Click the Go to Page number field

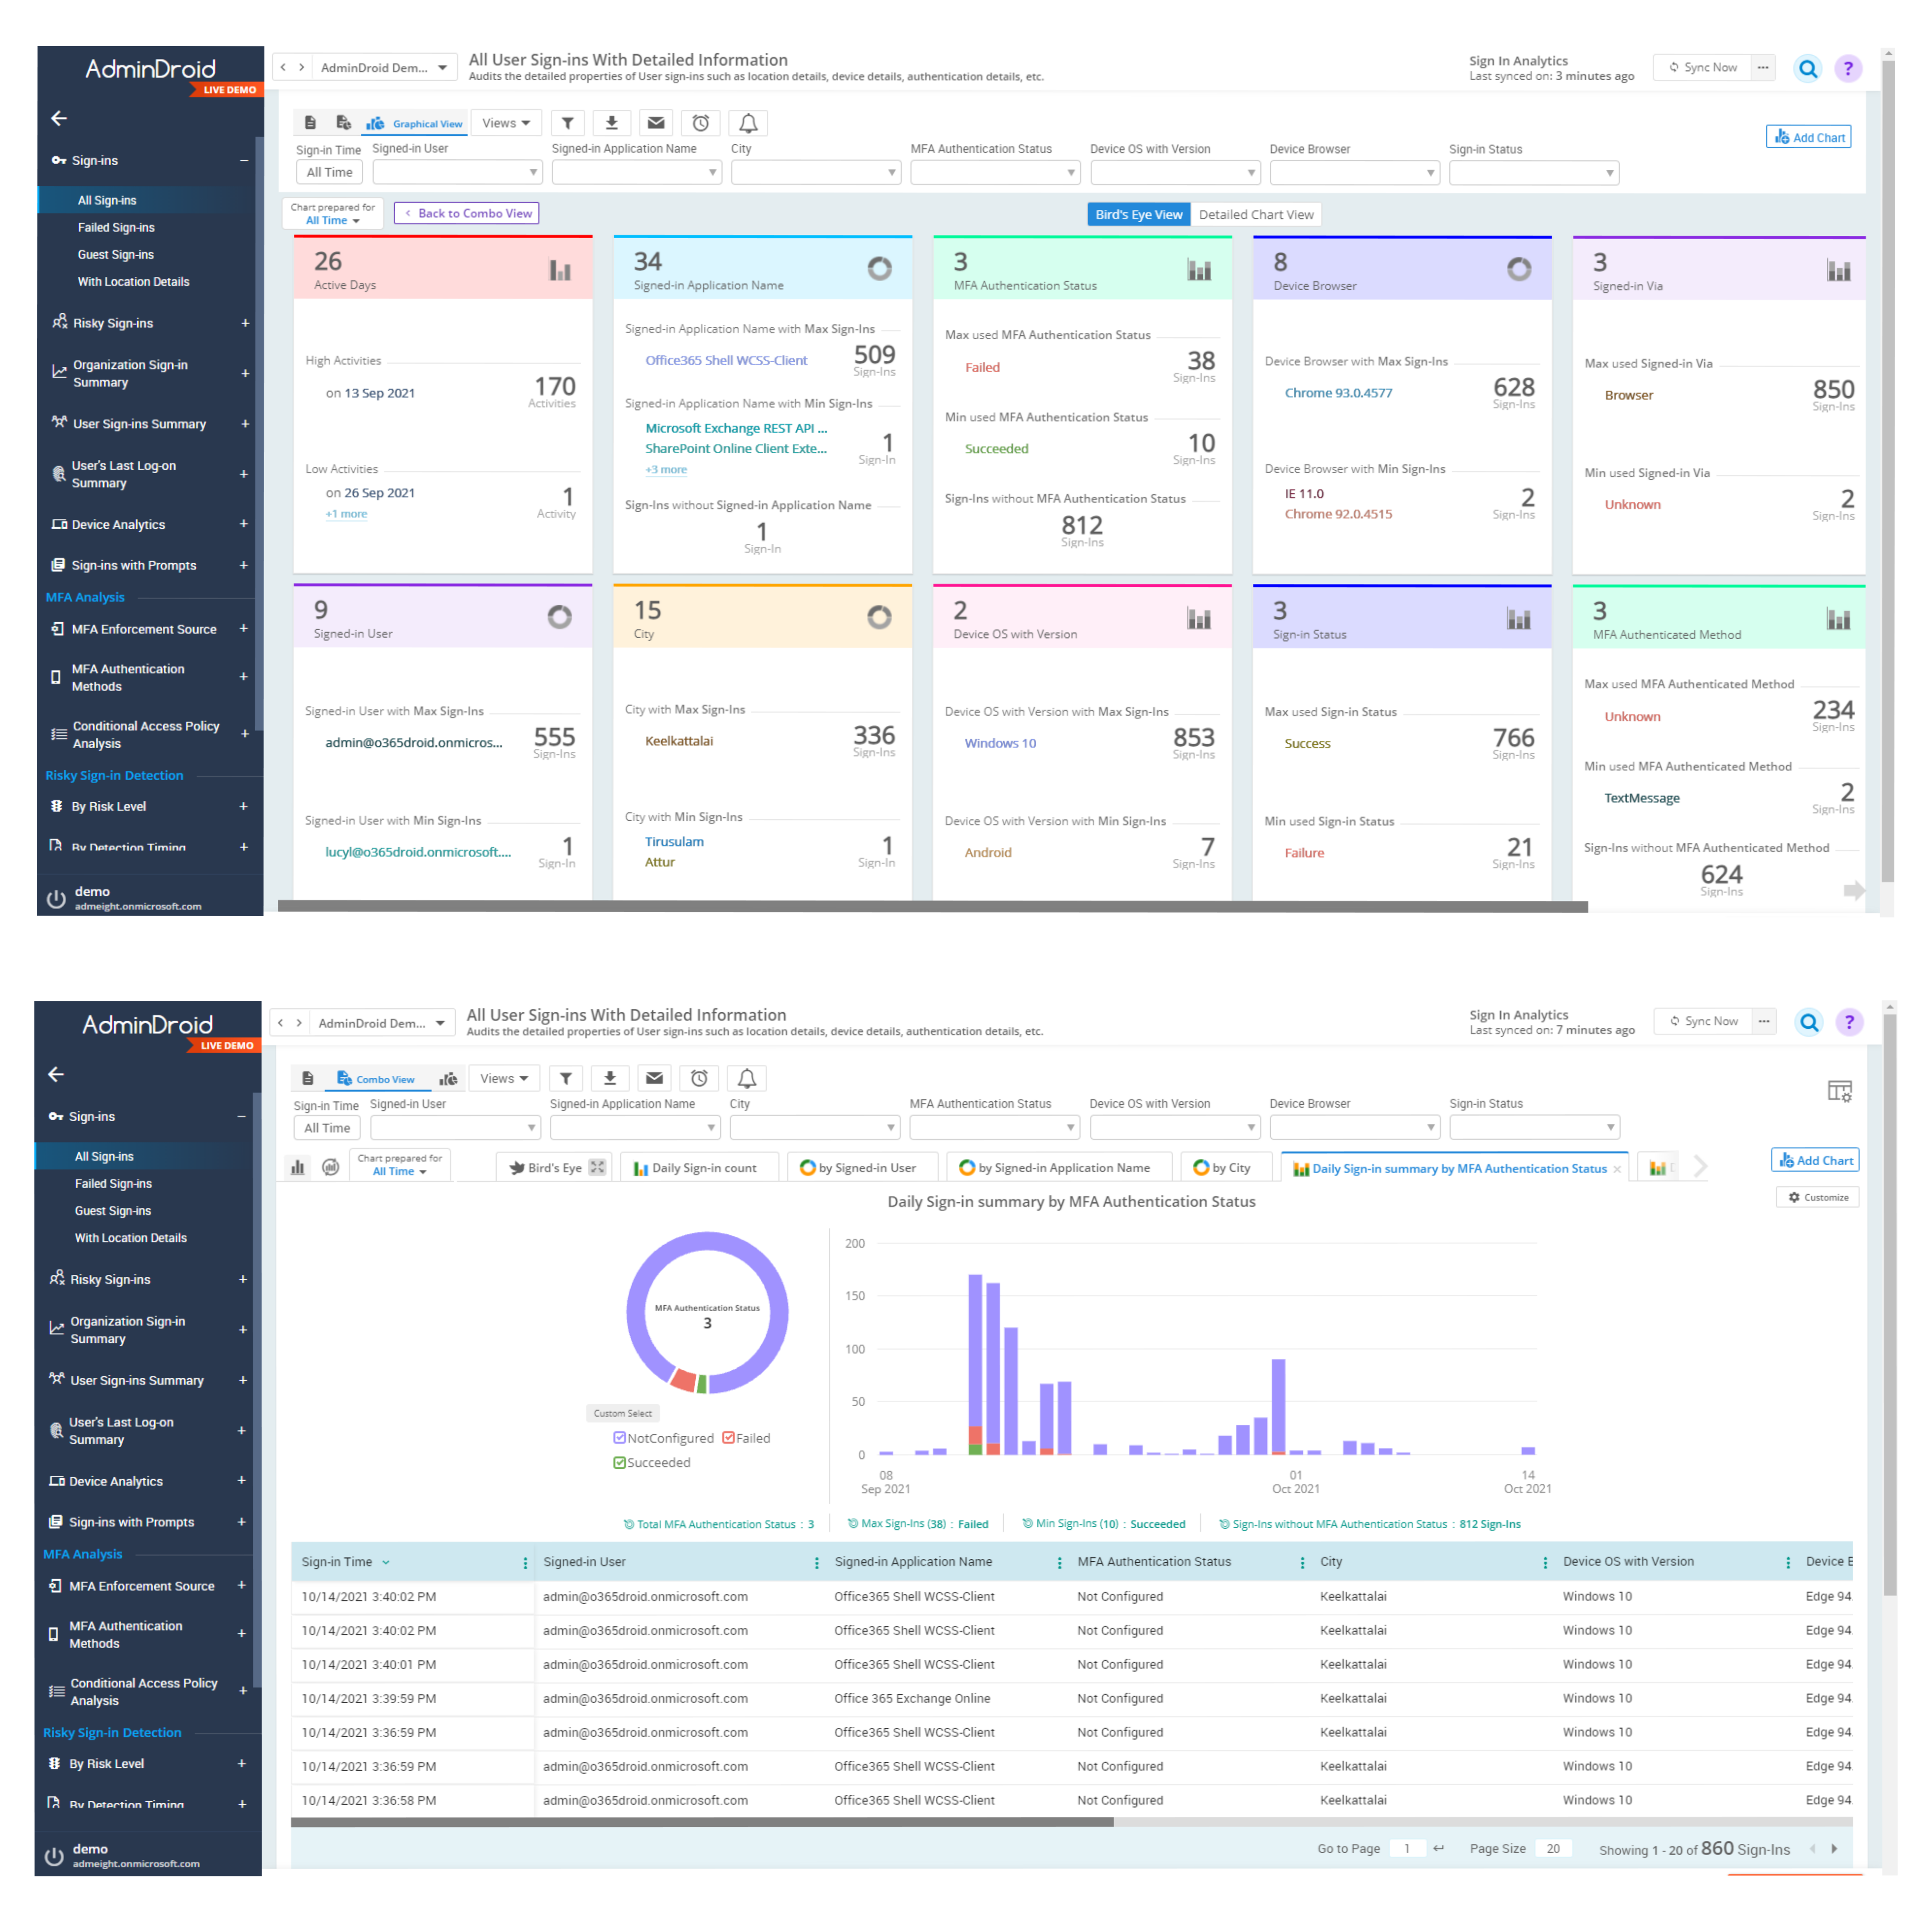coord(1407,1849)
